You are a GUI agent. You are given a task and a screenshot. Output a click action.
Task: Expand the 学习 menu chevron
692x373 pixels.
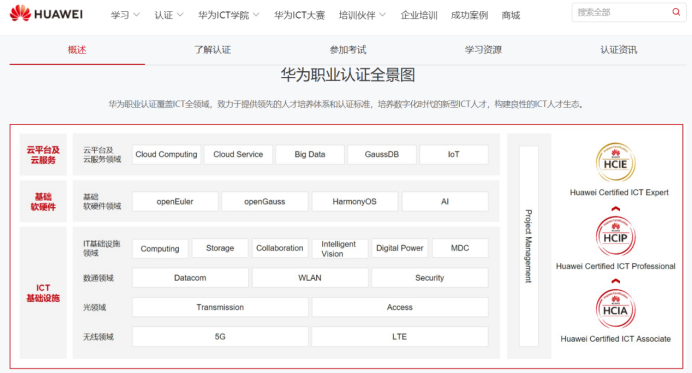(136, 15)
